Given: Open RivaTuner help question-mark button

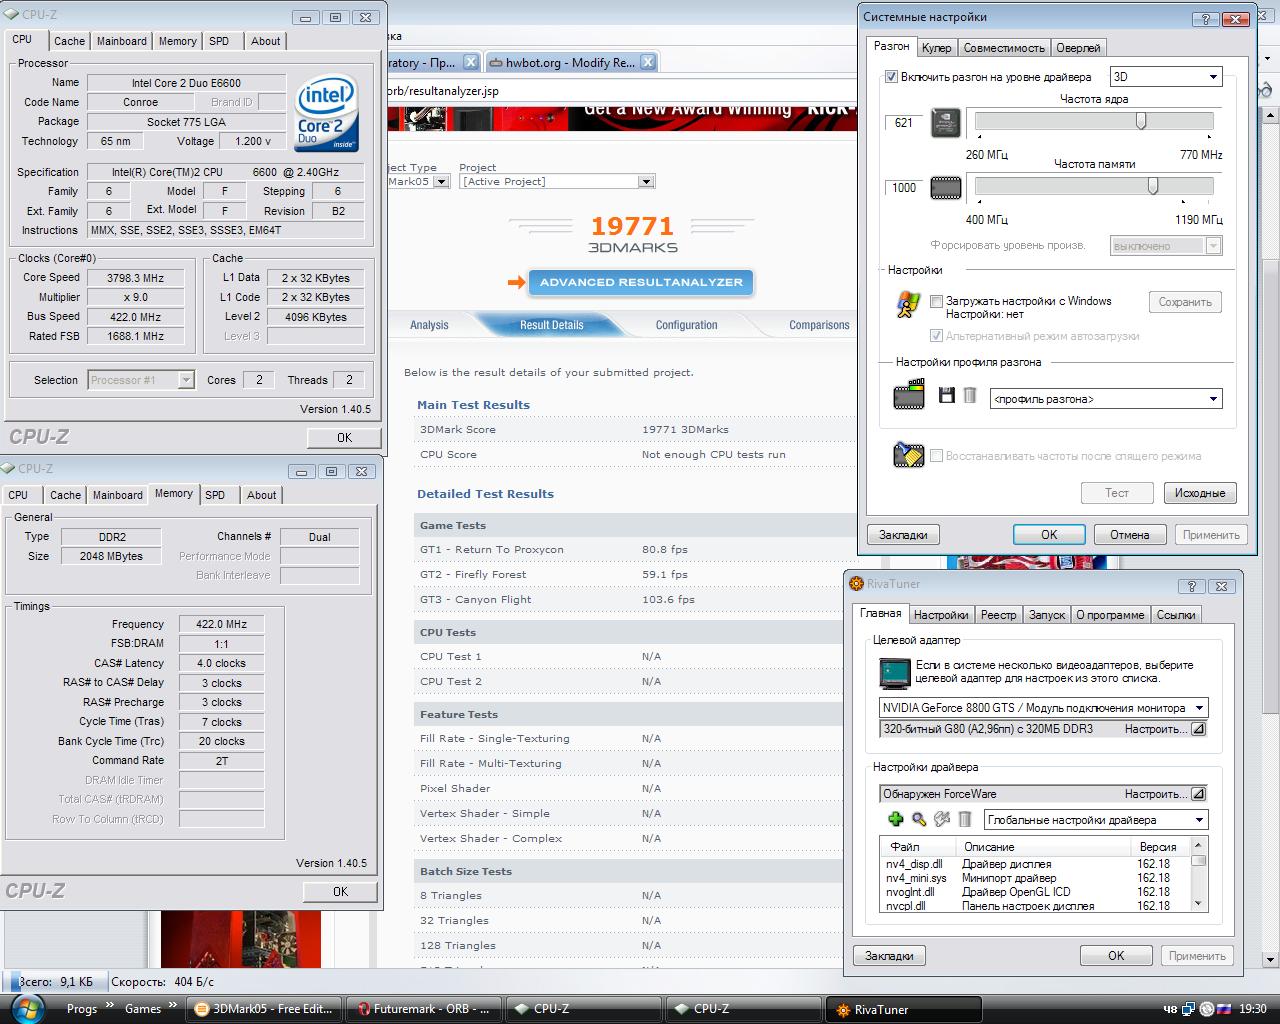Looking at the screenshot, I should tap(1191, 586).
